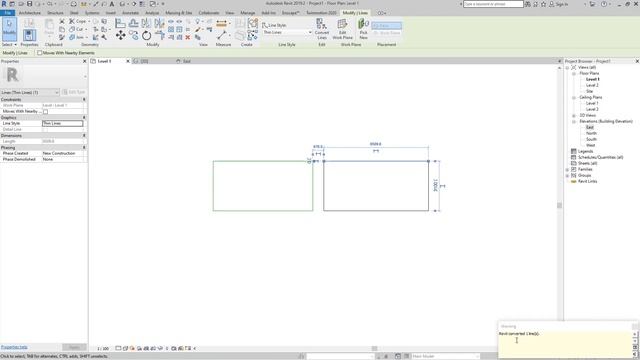Viewport: 640px width, 360px height.
Task: Select the Align tool icon
Action: 120,23
